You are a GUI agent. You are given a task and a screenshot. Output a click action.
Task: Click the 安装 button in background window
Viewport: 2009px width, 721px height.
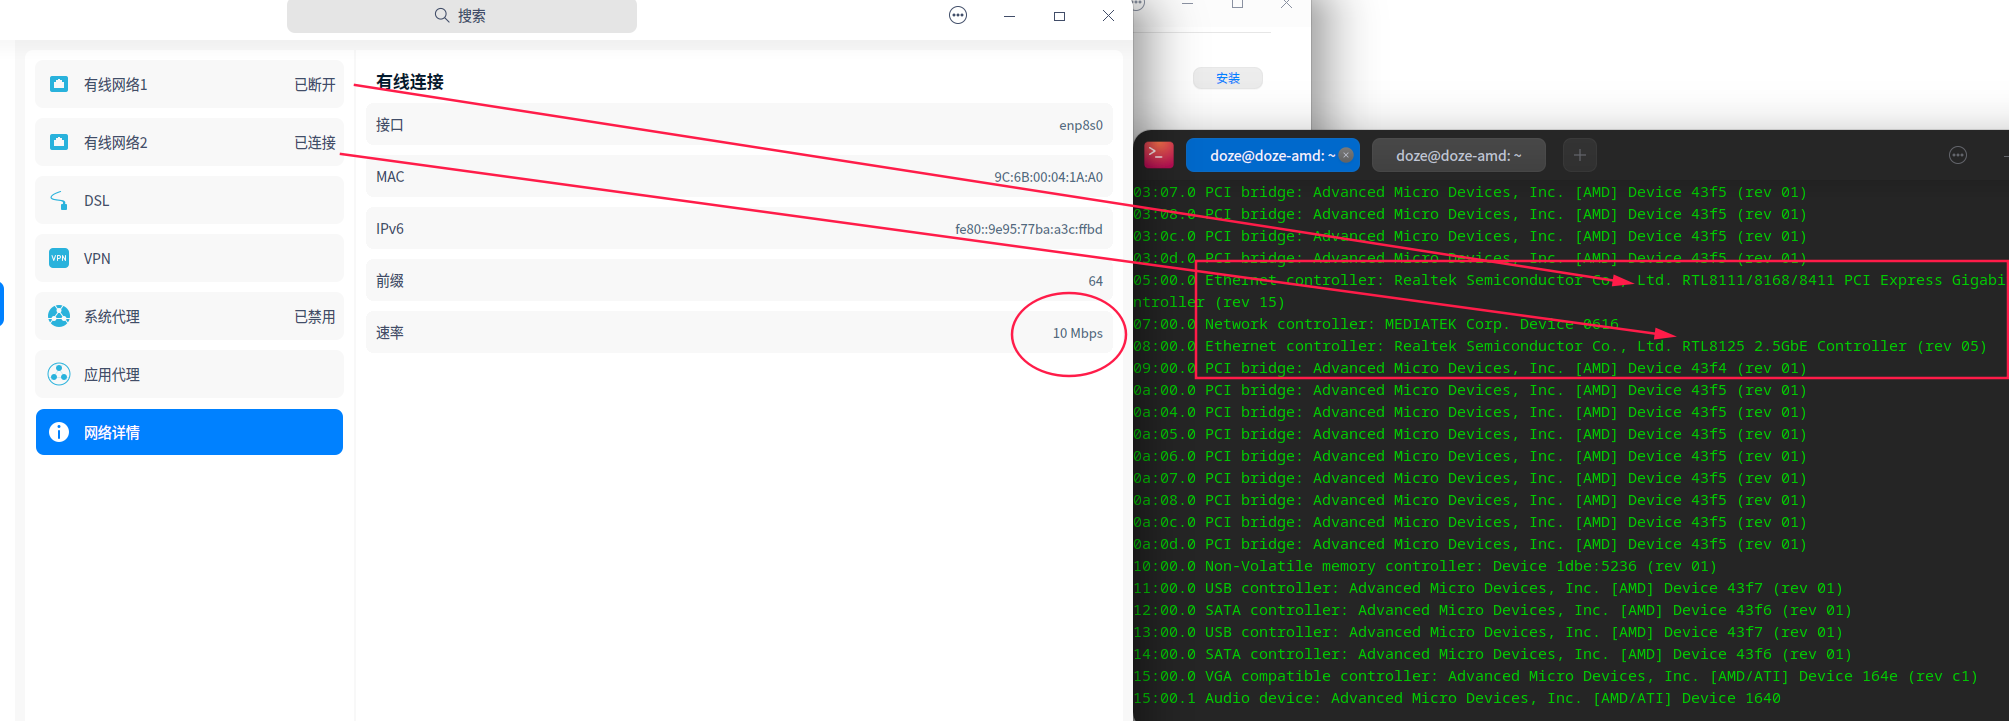tap(1228, 78)
